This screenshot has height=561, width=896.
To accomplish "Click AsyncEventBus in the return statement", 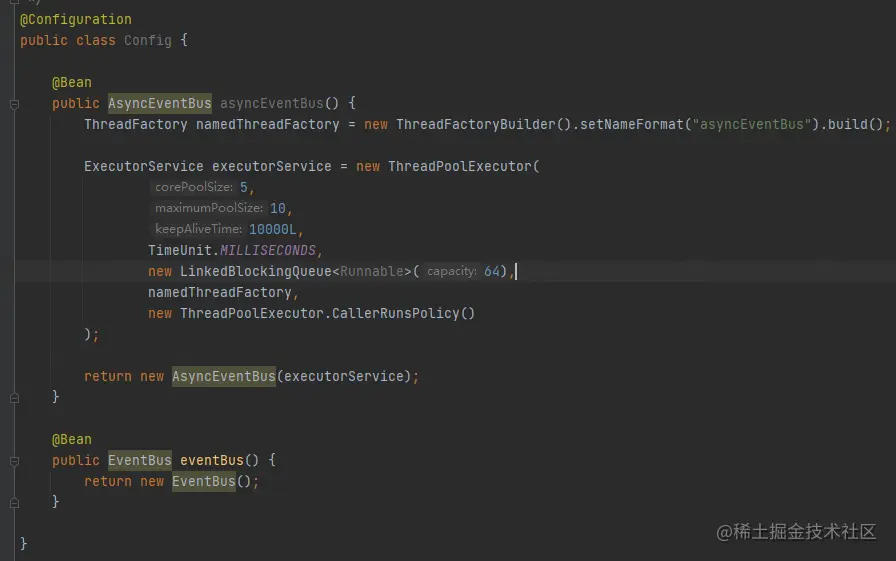I will tap(224, 376).
